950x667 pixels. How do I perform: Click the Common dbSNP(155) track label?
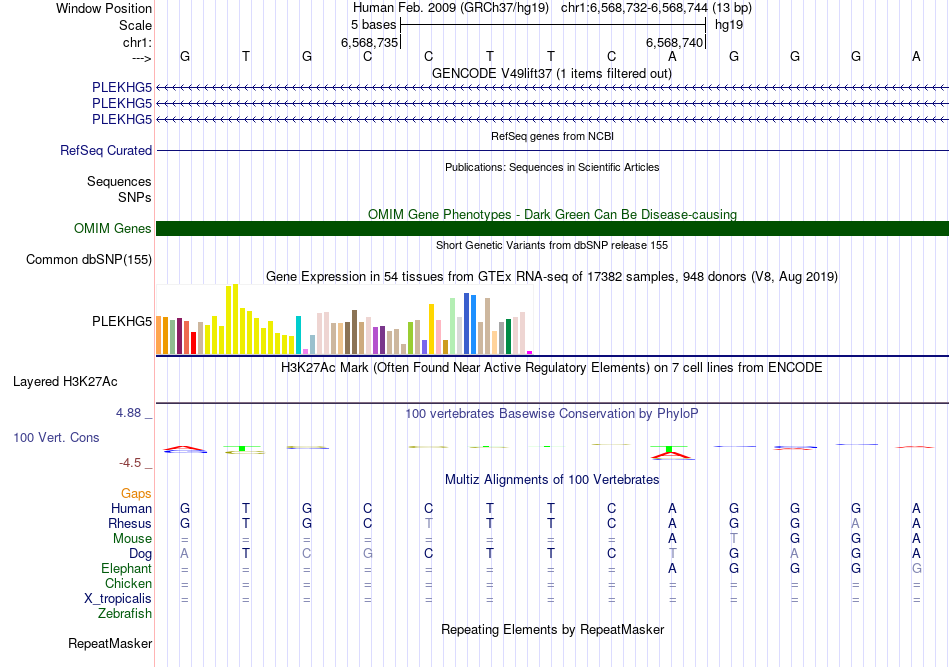89,259
